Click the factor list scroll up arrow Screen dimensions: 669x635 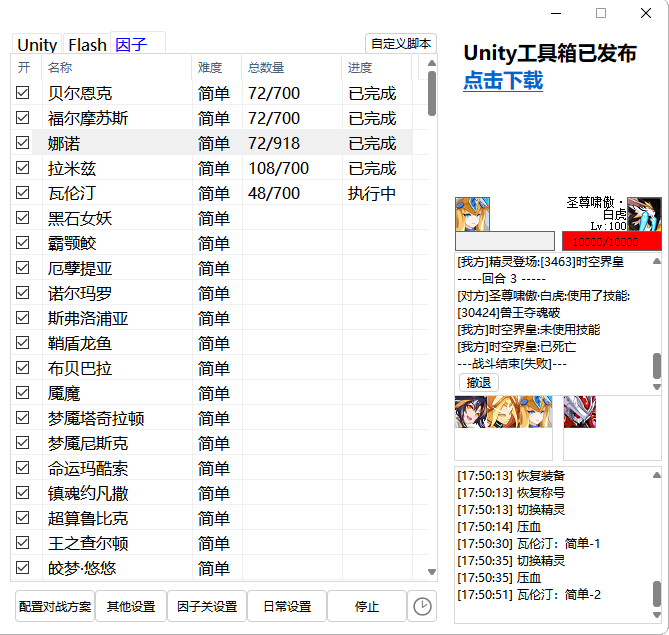432,63
